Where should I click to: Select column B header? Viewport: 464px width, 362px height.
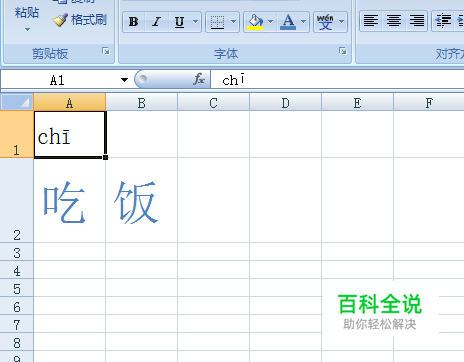[142, 103]
